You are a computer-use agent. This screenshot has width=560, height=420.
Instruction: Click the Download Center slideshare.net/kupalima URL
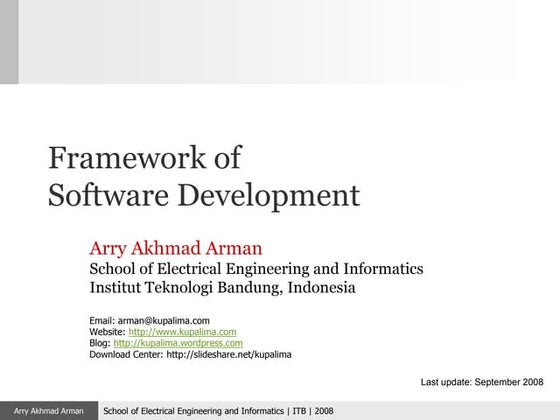pos(229,355)
